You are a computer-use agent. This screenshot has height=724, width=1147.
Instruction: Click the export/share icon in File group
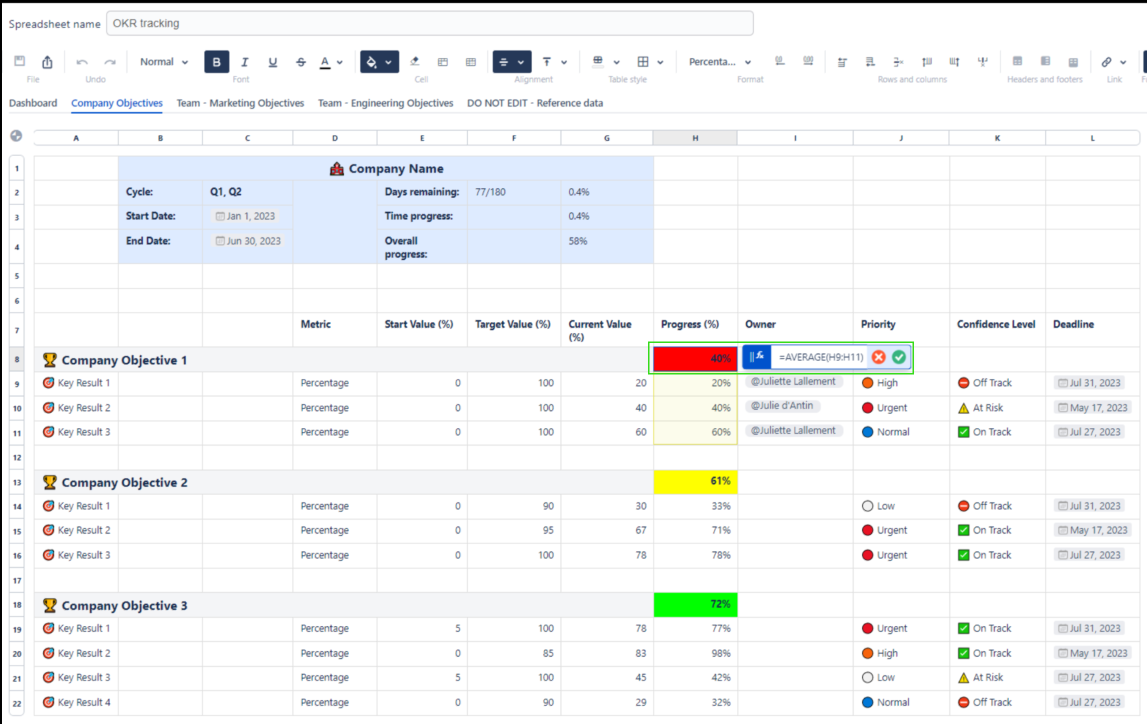tap(47, 62)
